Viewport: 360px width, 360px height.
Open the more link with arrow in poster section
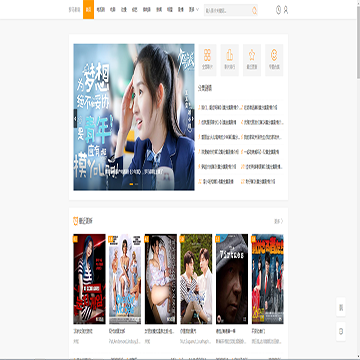click(x=279, y=221)
